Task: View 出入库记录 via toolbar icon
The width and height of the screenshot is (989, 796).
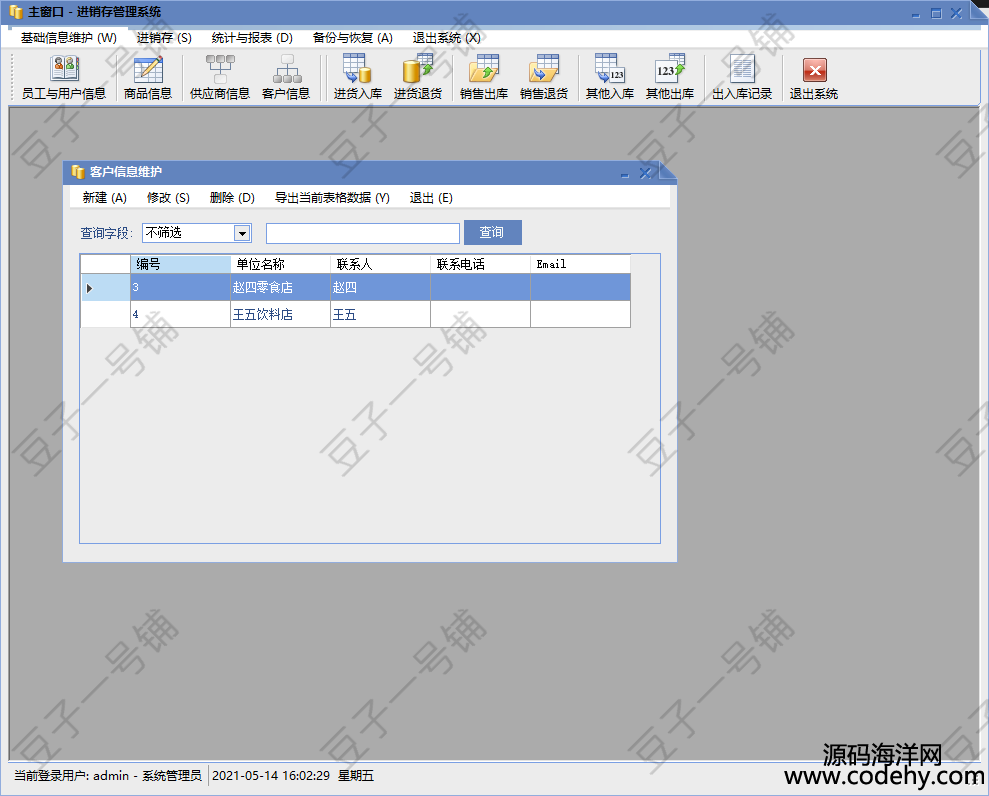Action: tap(742, 77)
